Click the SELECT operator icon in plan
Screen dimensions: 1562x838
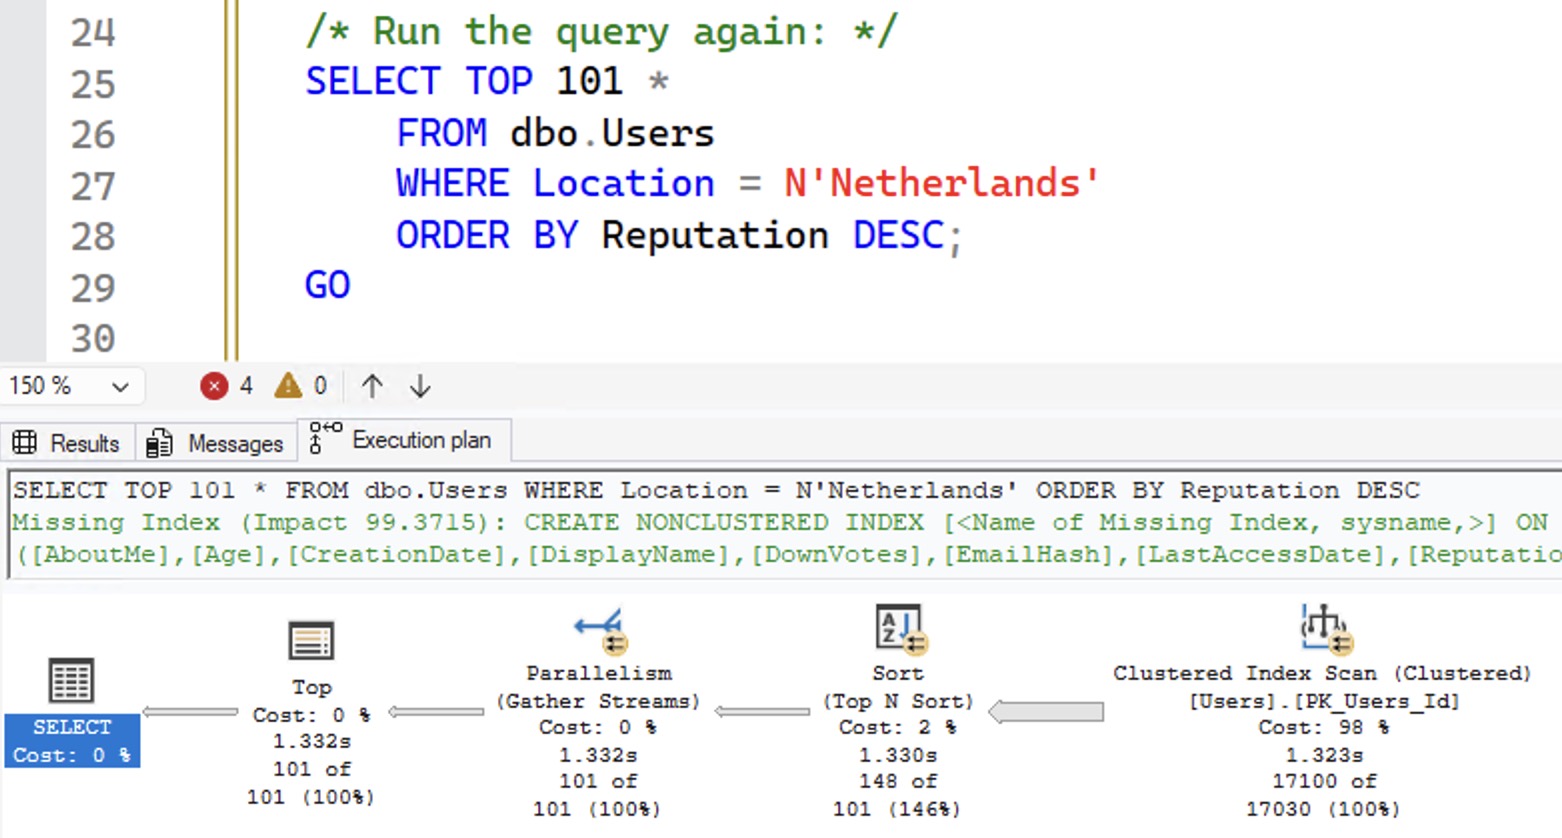71,681
